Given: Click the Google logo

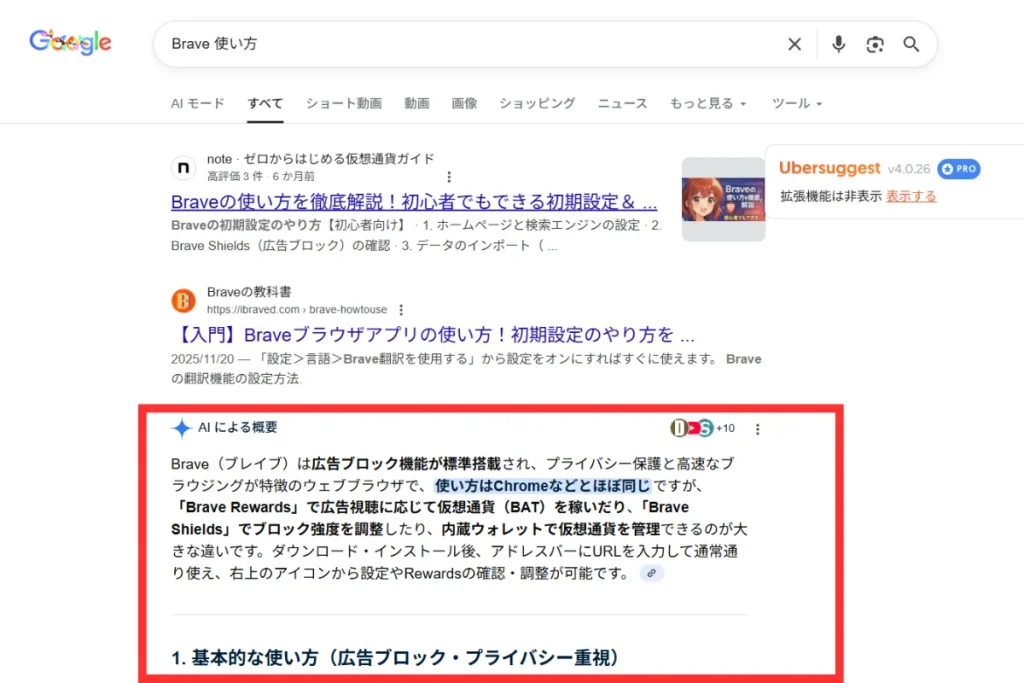Looking at the screenshot, I should coord(69,41).
